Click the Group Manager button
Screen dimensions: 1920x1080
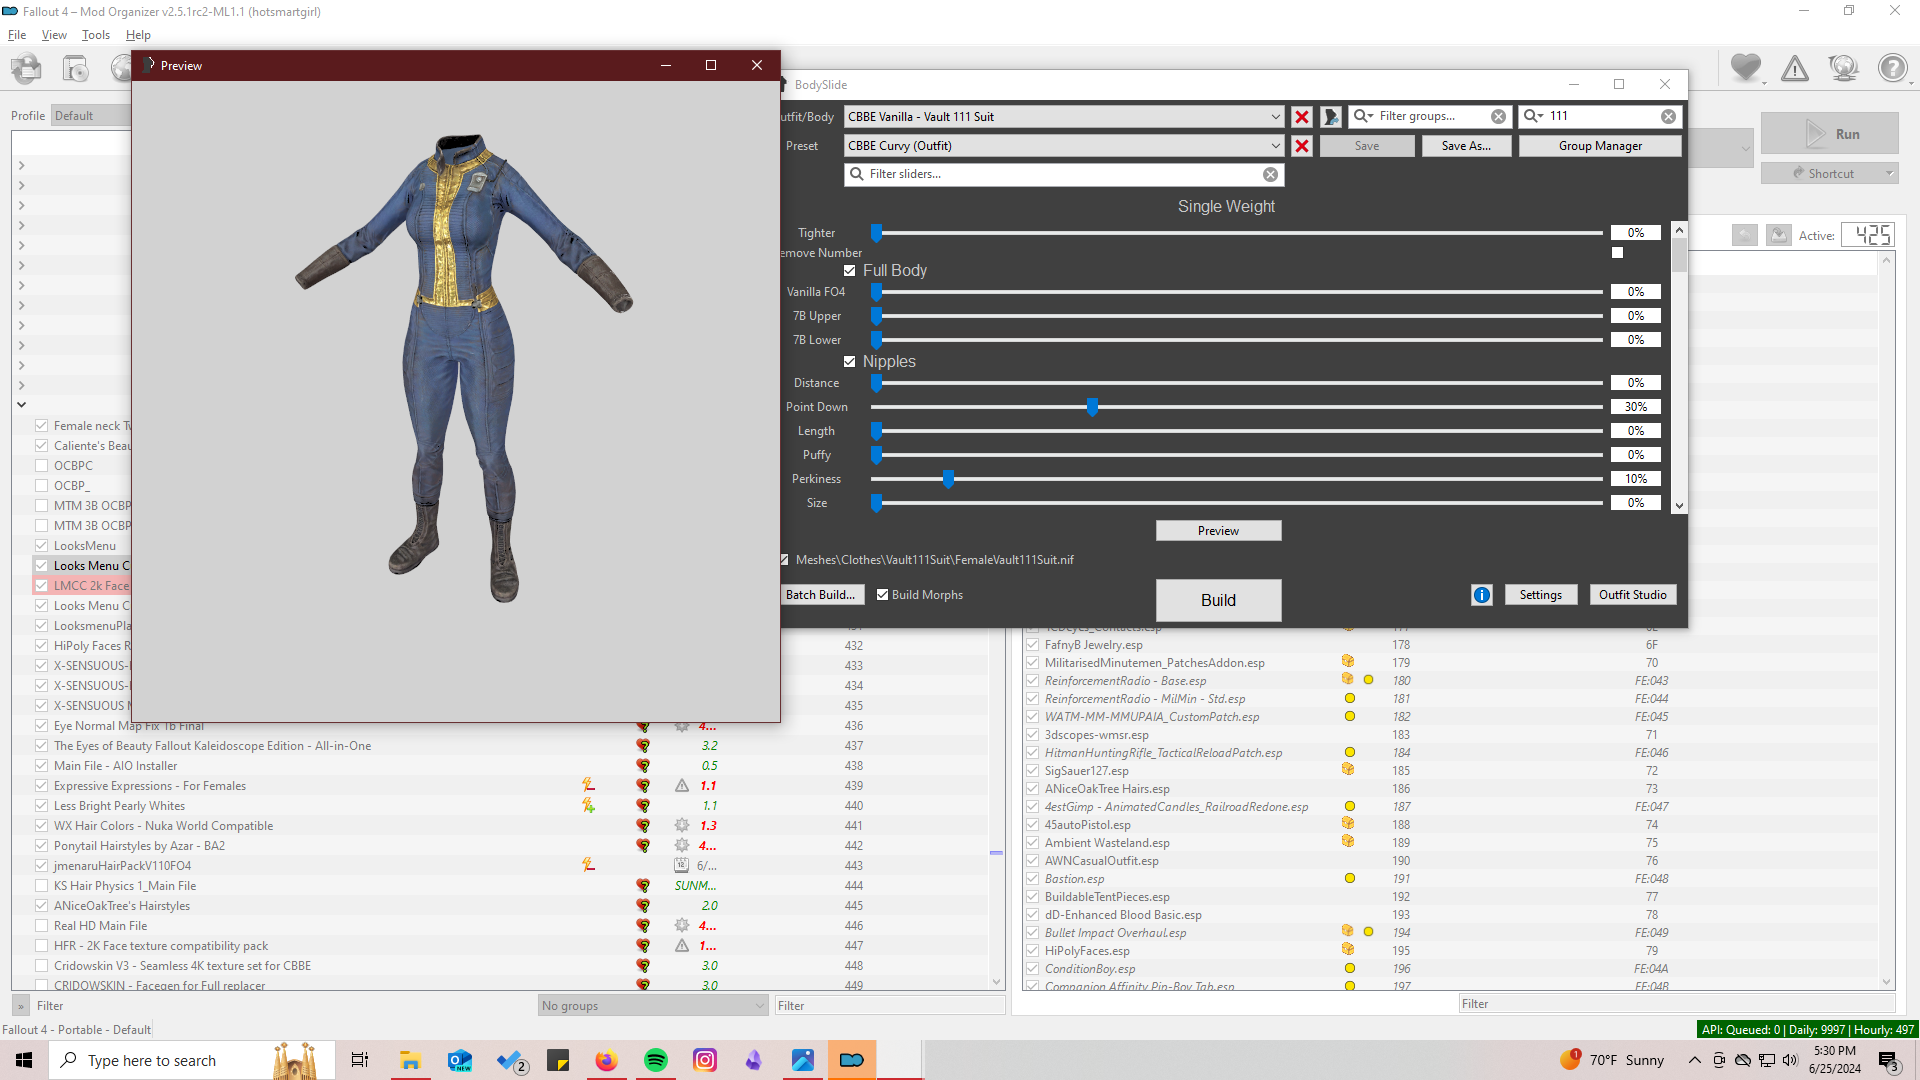click(1600, 146)
